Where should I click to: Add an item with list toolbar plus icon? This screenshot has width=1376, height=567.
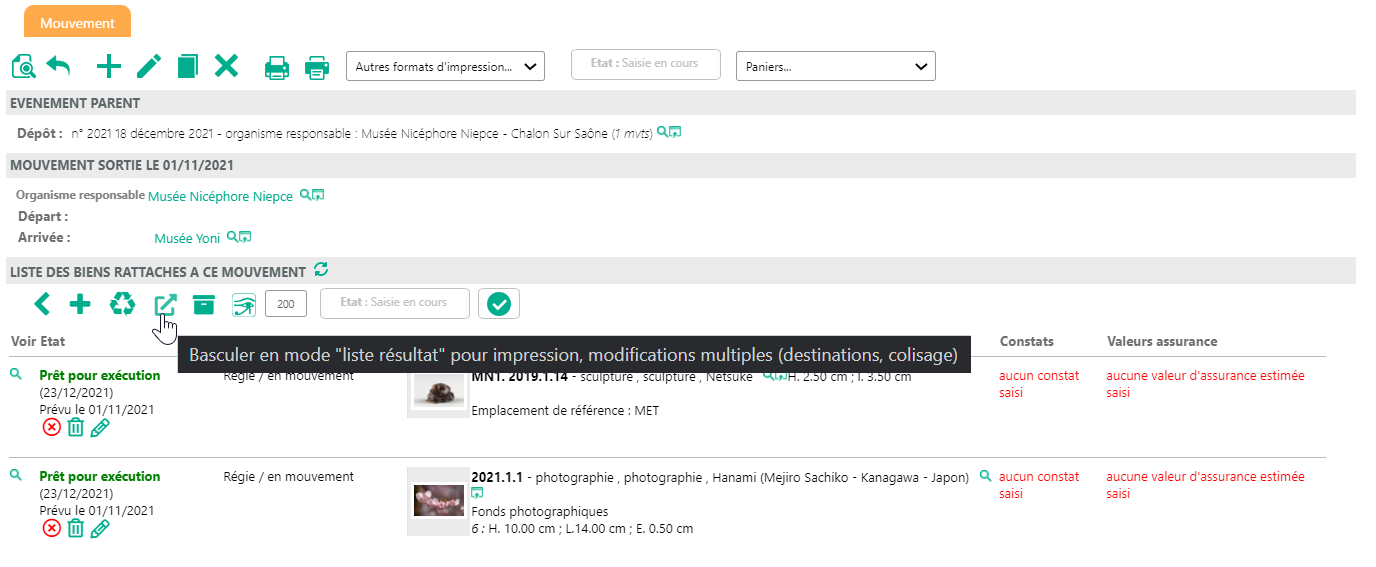[x=80, y=304]
